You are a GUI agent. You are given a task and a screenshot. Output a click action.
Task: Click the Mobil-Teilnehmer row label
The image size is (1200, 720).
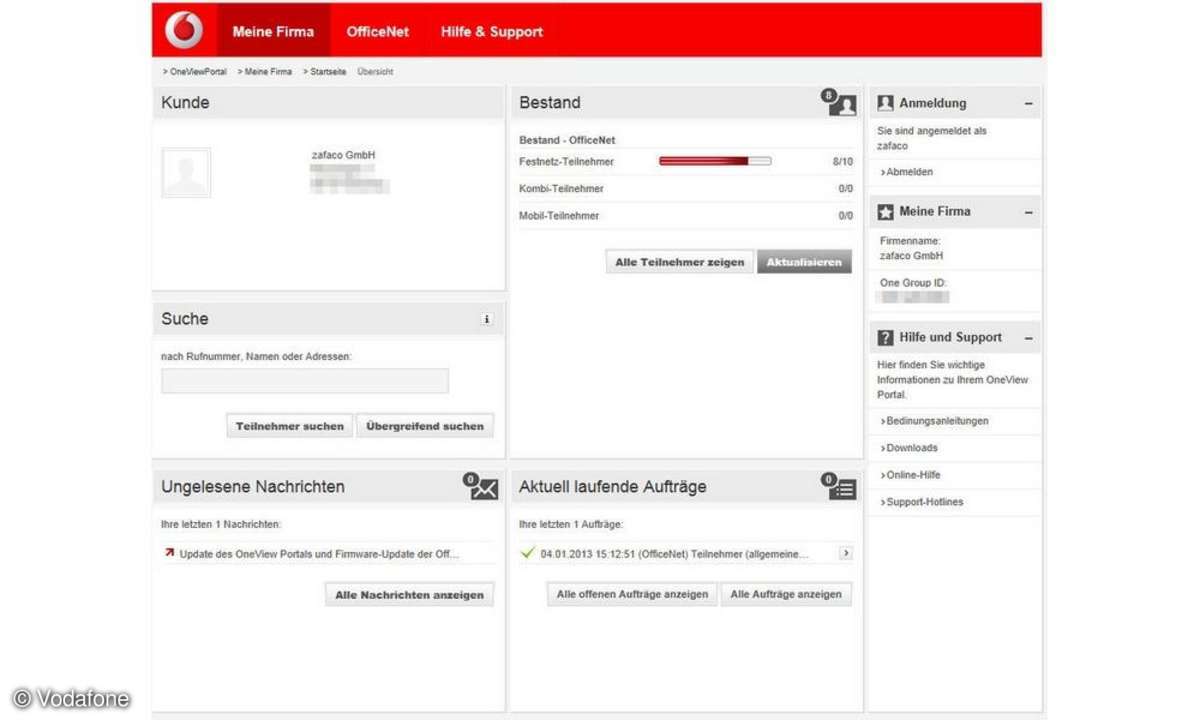point(559,215)
